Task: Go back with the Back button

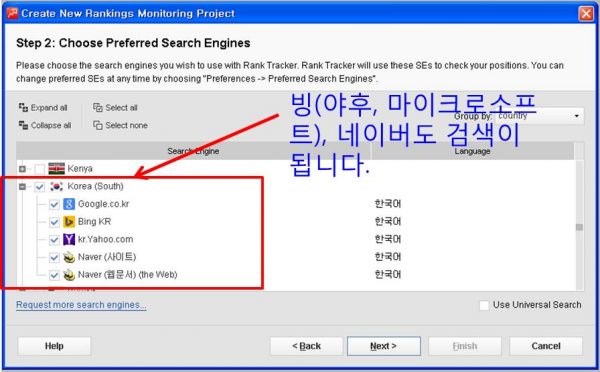Action: 307,346
